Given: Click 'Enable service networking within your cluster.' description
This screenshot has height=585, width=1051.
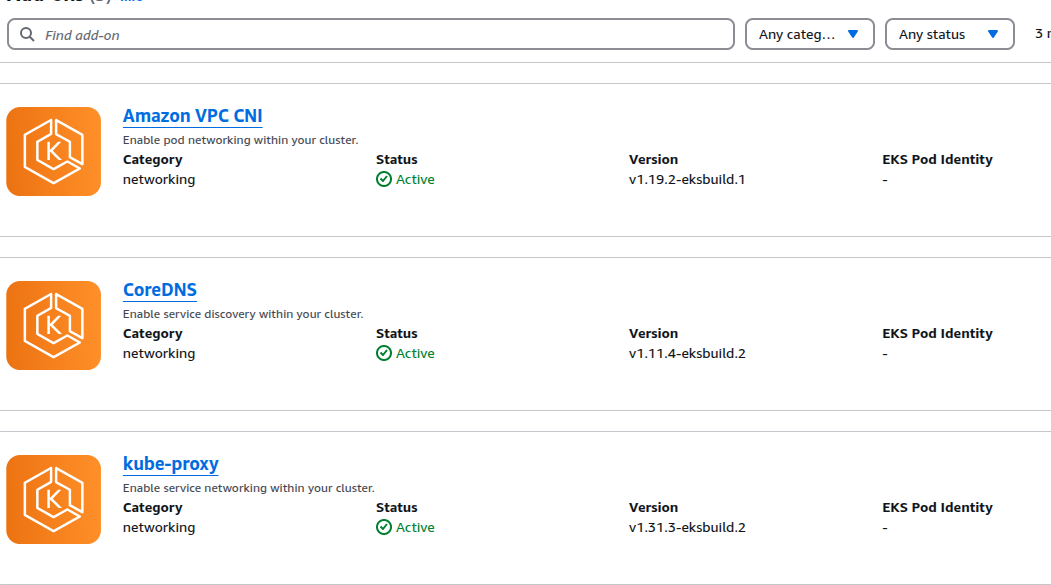Looking at the screenshot, I should 249,489.
